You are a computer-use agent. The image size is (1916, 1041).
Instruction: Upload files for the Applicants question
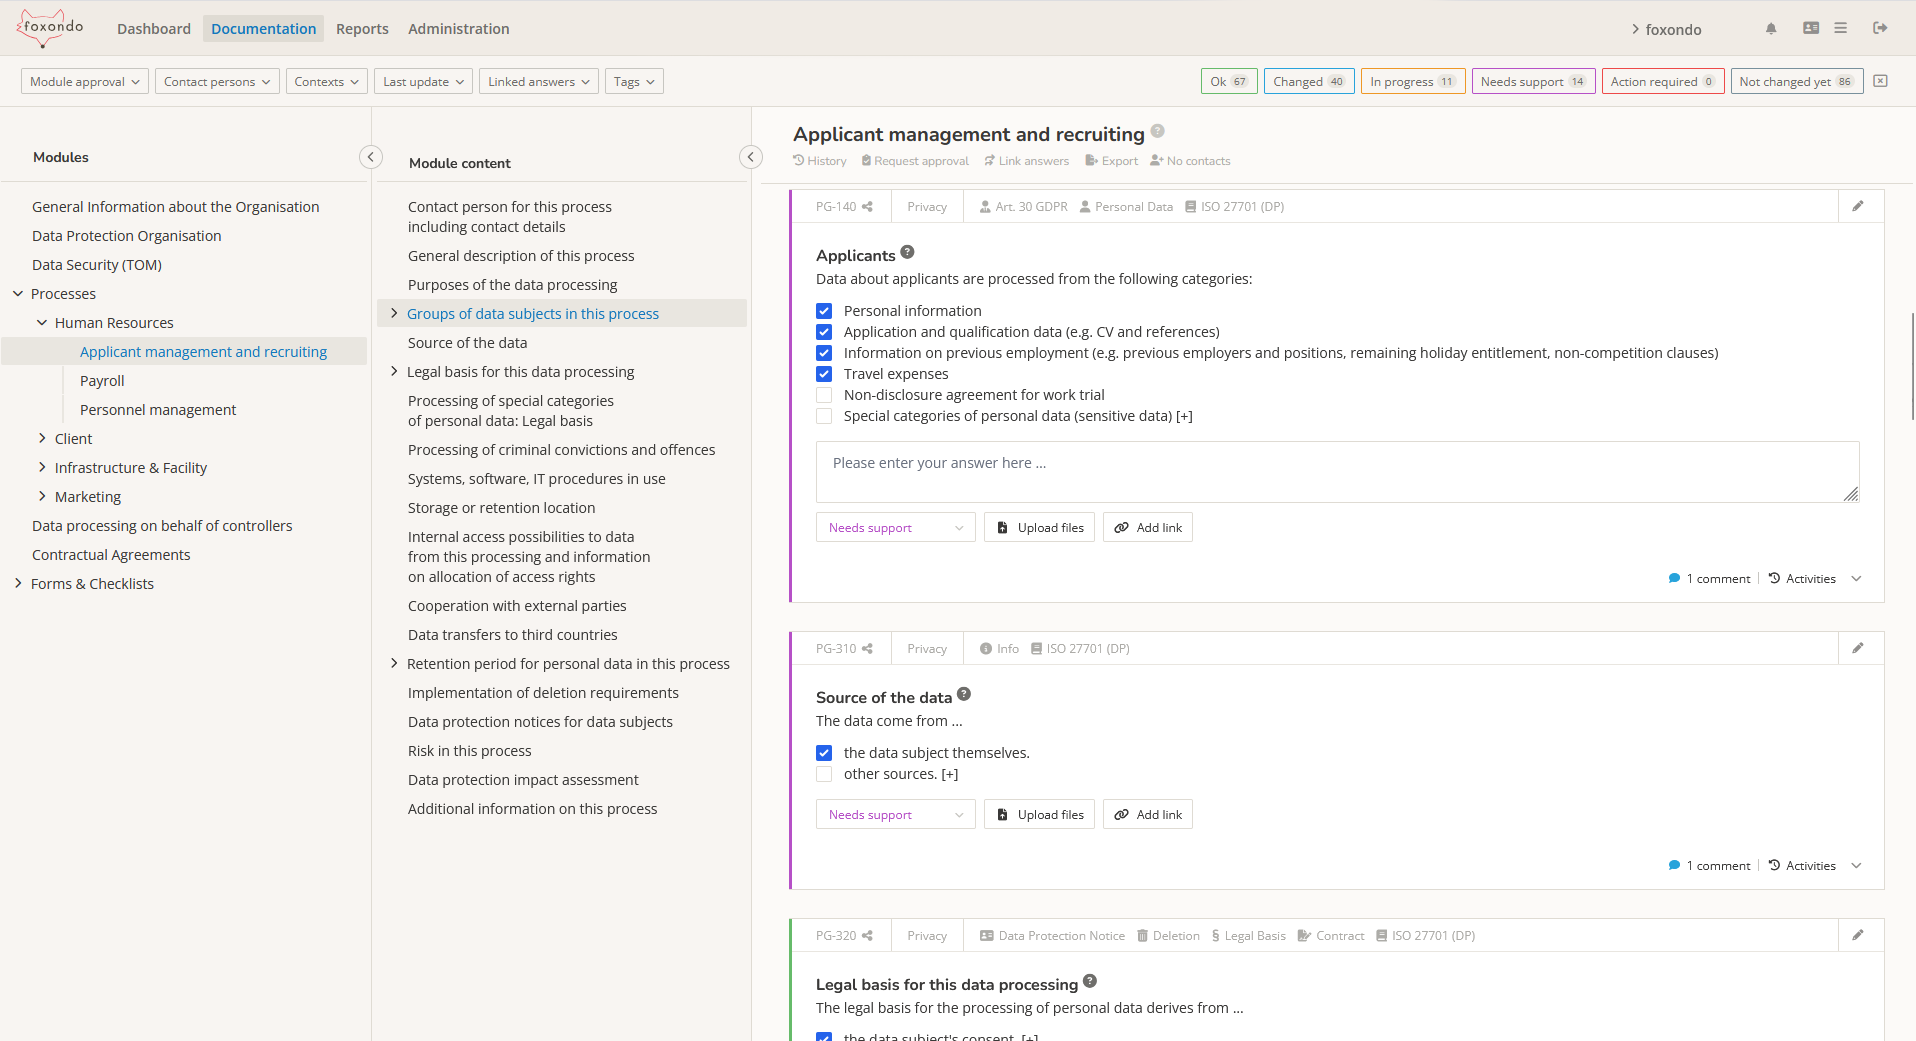(x=1039, y=527)
